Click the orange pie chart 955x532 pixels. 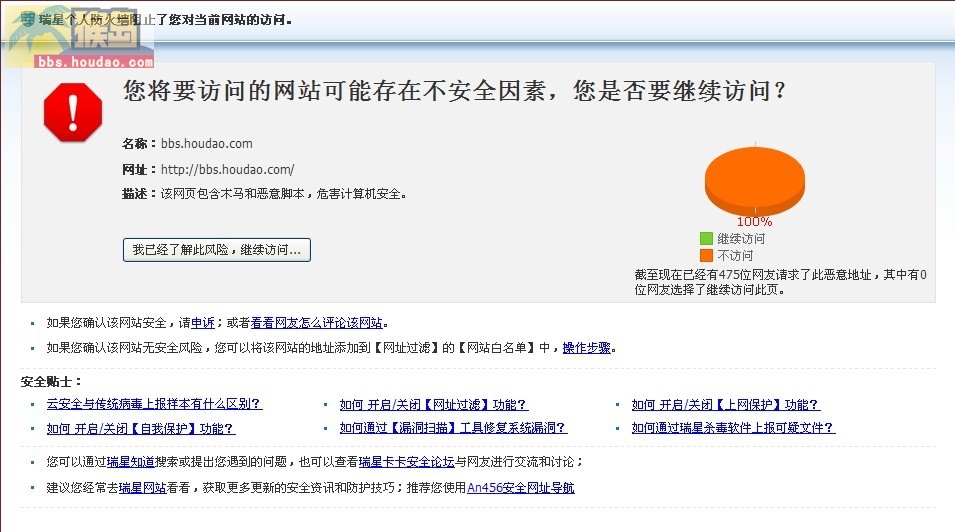(x=755, y=180)
